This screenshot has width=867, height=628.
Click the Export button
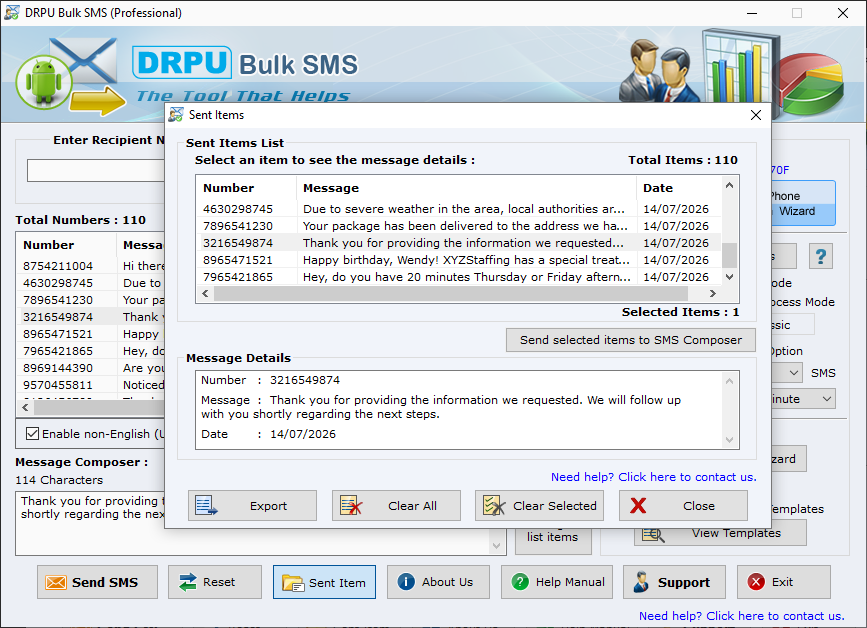pos(252,506)
